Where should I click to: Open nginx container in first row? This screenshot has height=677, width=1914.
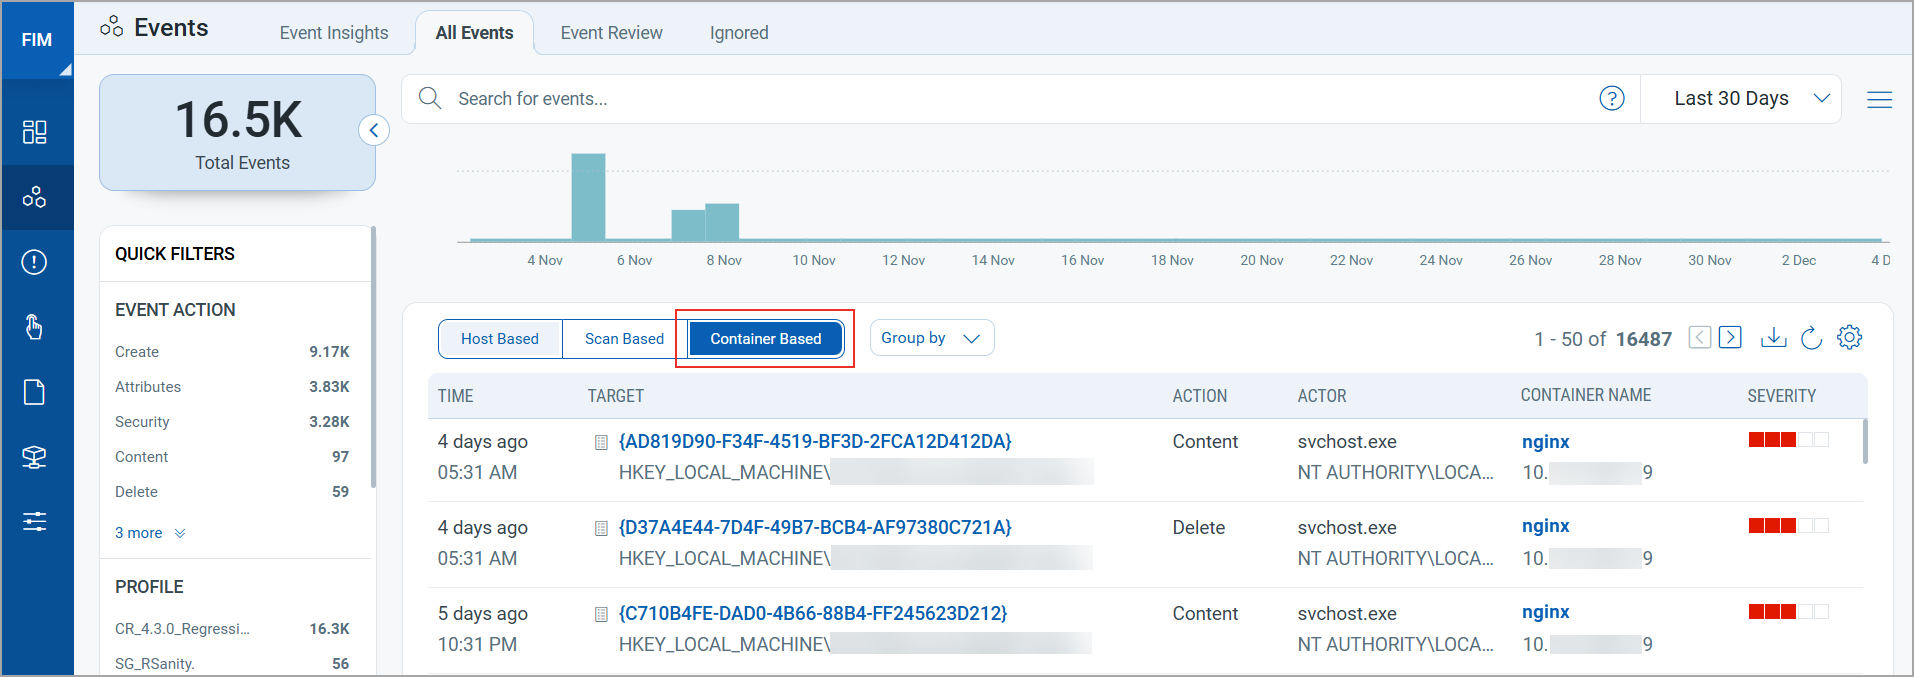(1546, 441)
